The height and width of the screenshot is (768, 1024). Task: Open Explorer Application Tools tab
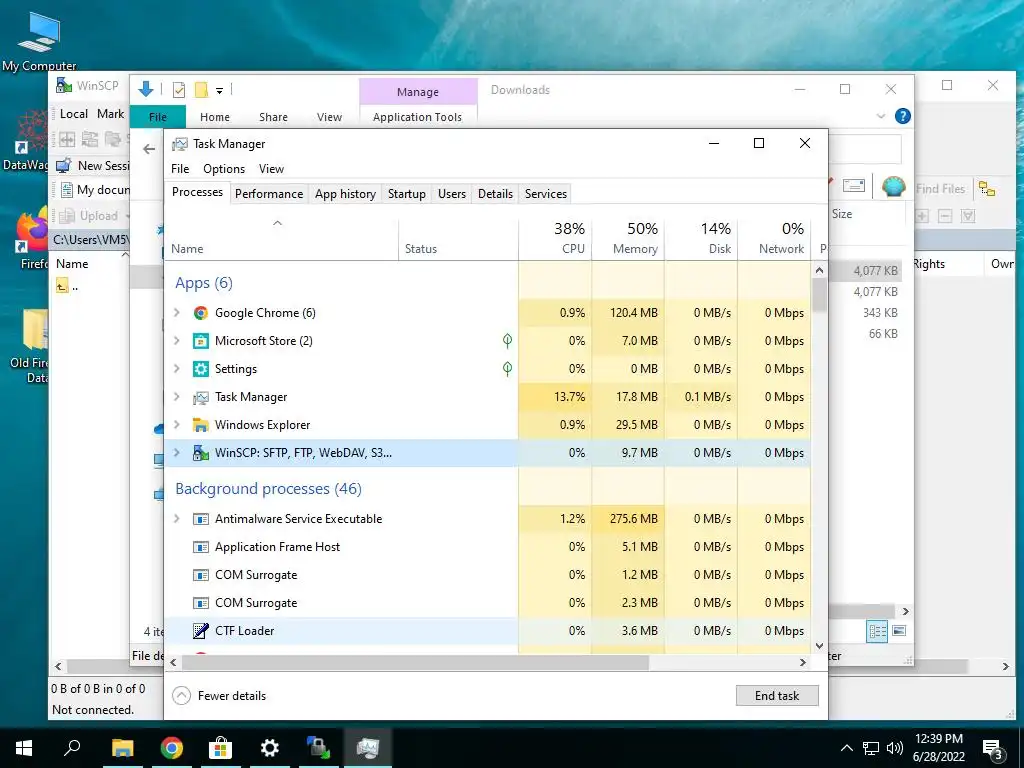417,117
